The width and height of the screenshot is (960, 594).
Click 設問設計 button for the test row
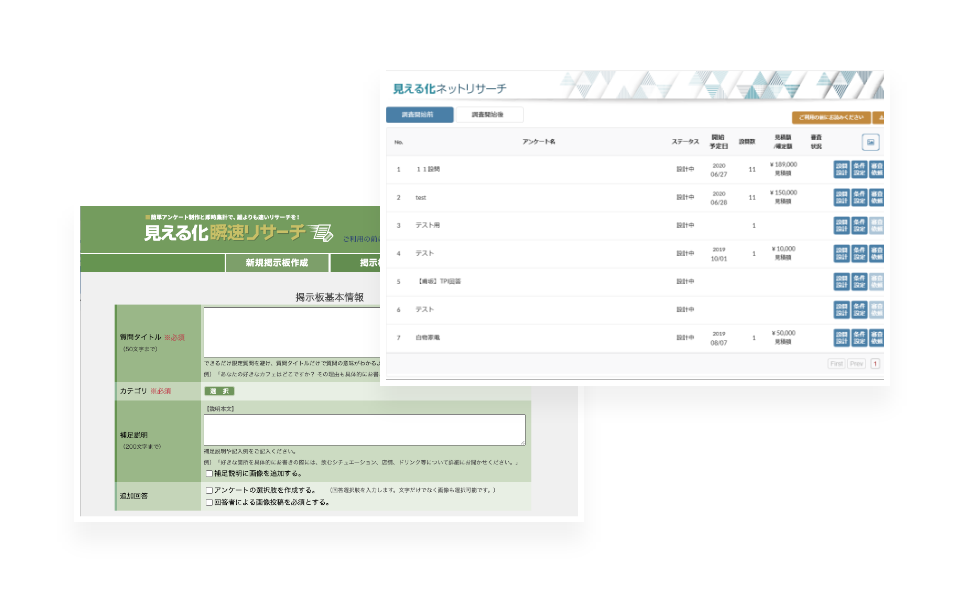point(841,197)
